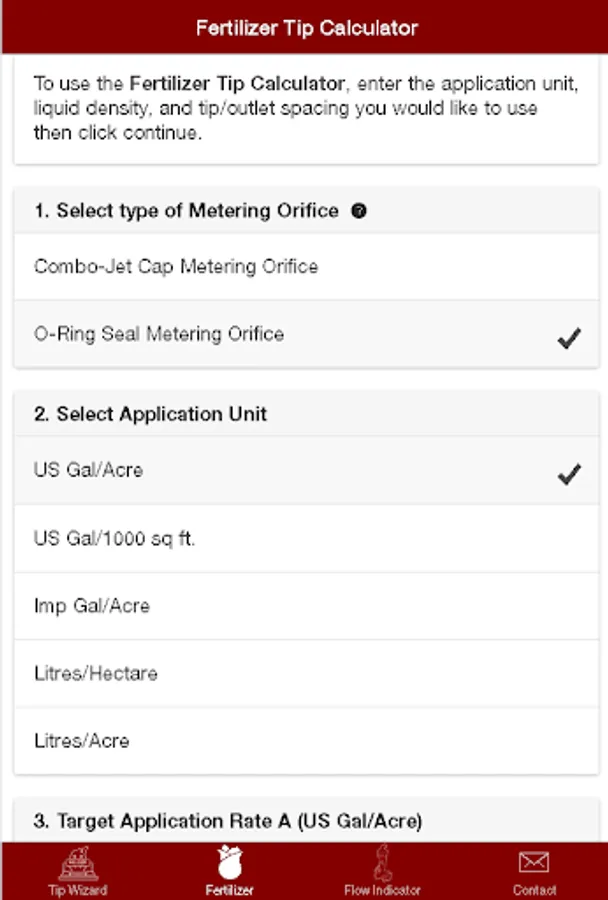Image resolution: width=608 pixels, height=900 pixels.
Task: Switch to the Flow Indicator tab label
Action: tap(382, 889)
